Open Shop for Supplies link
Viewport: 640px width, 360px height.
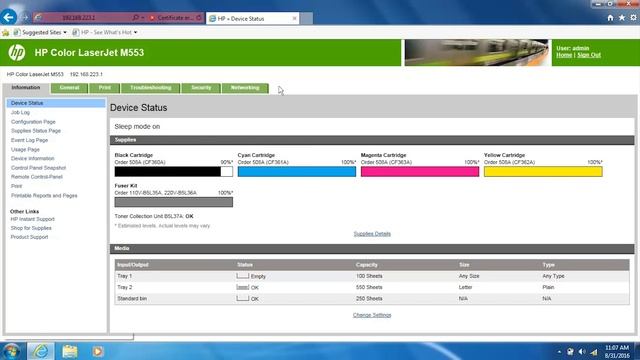tap(31, 228)
